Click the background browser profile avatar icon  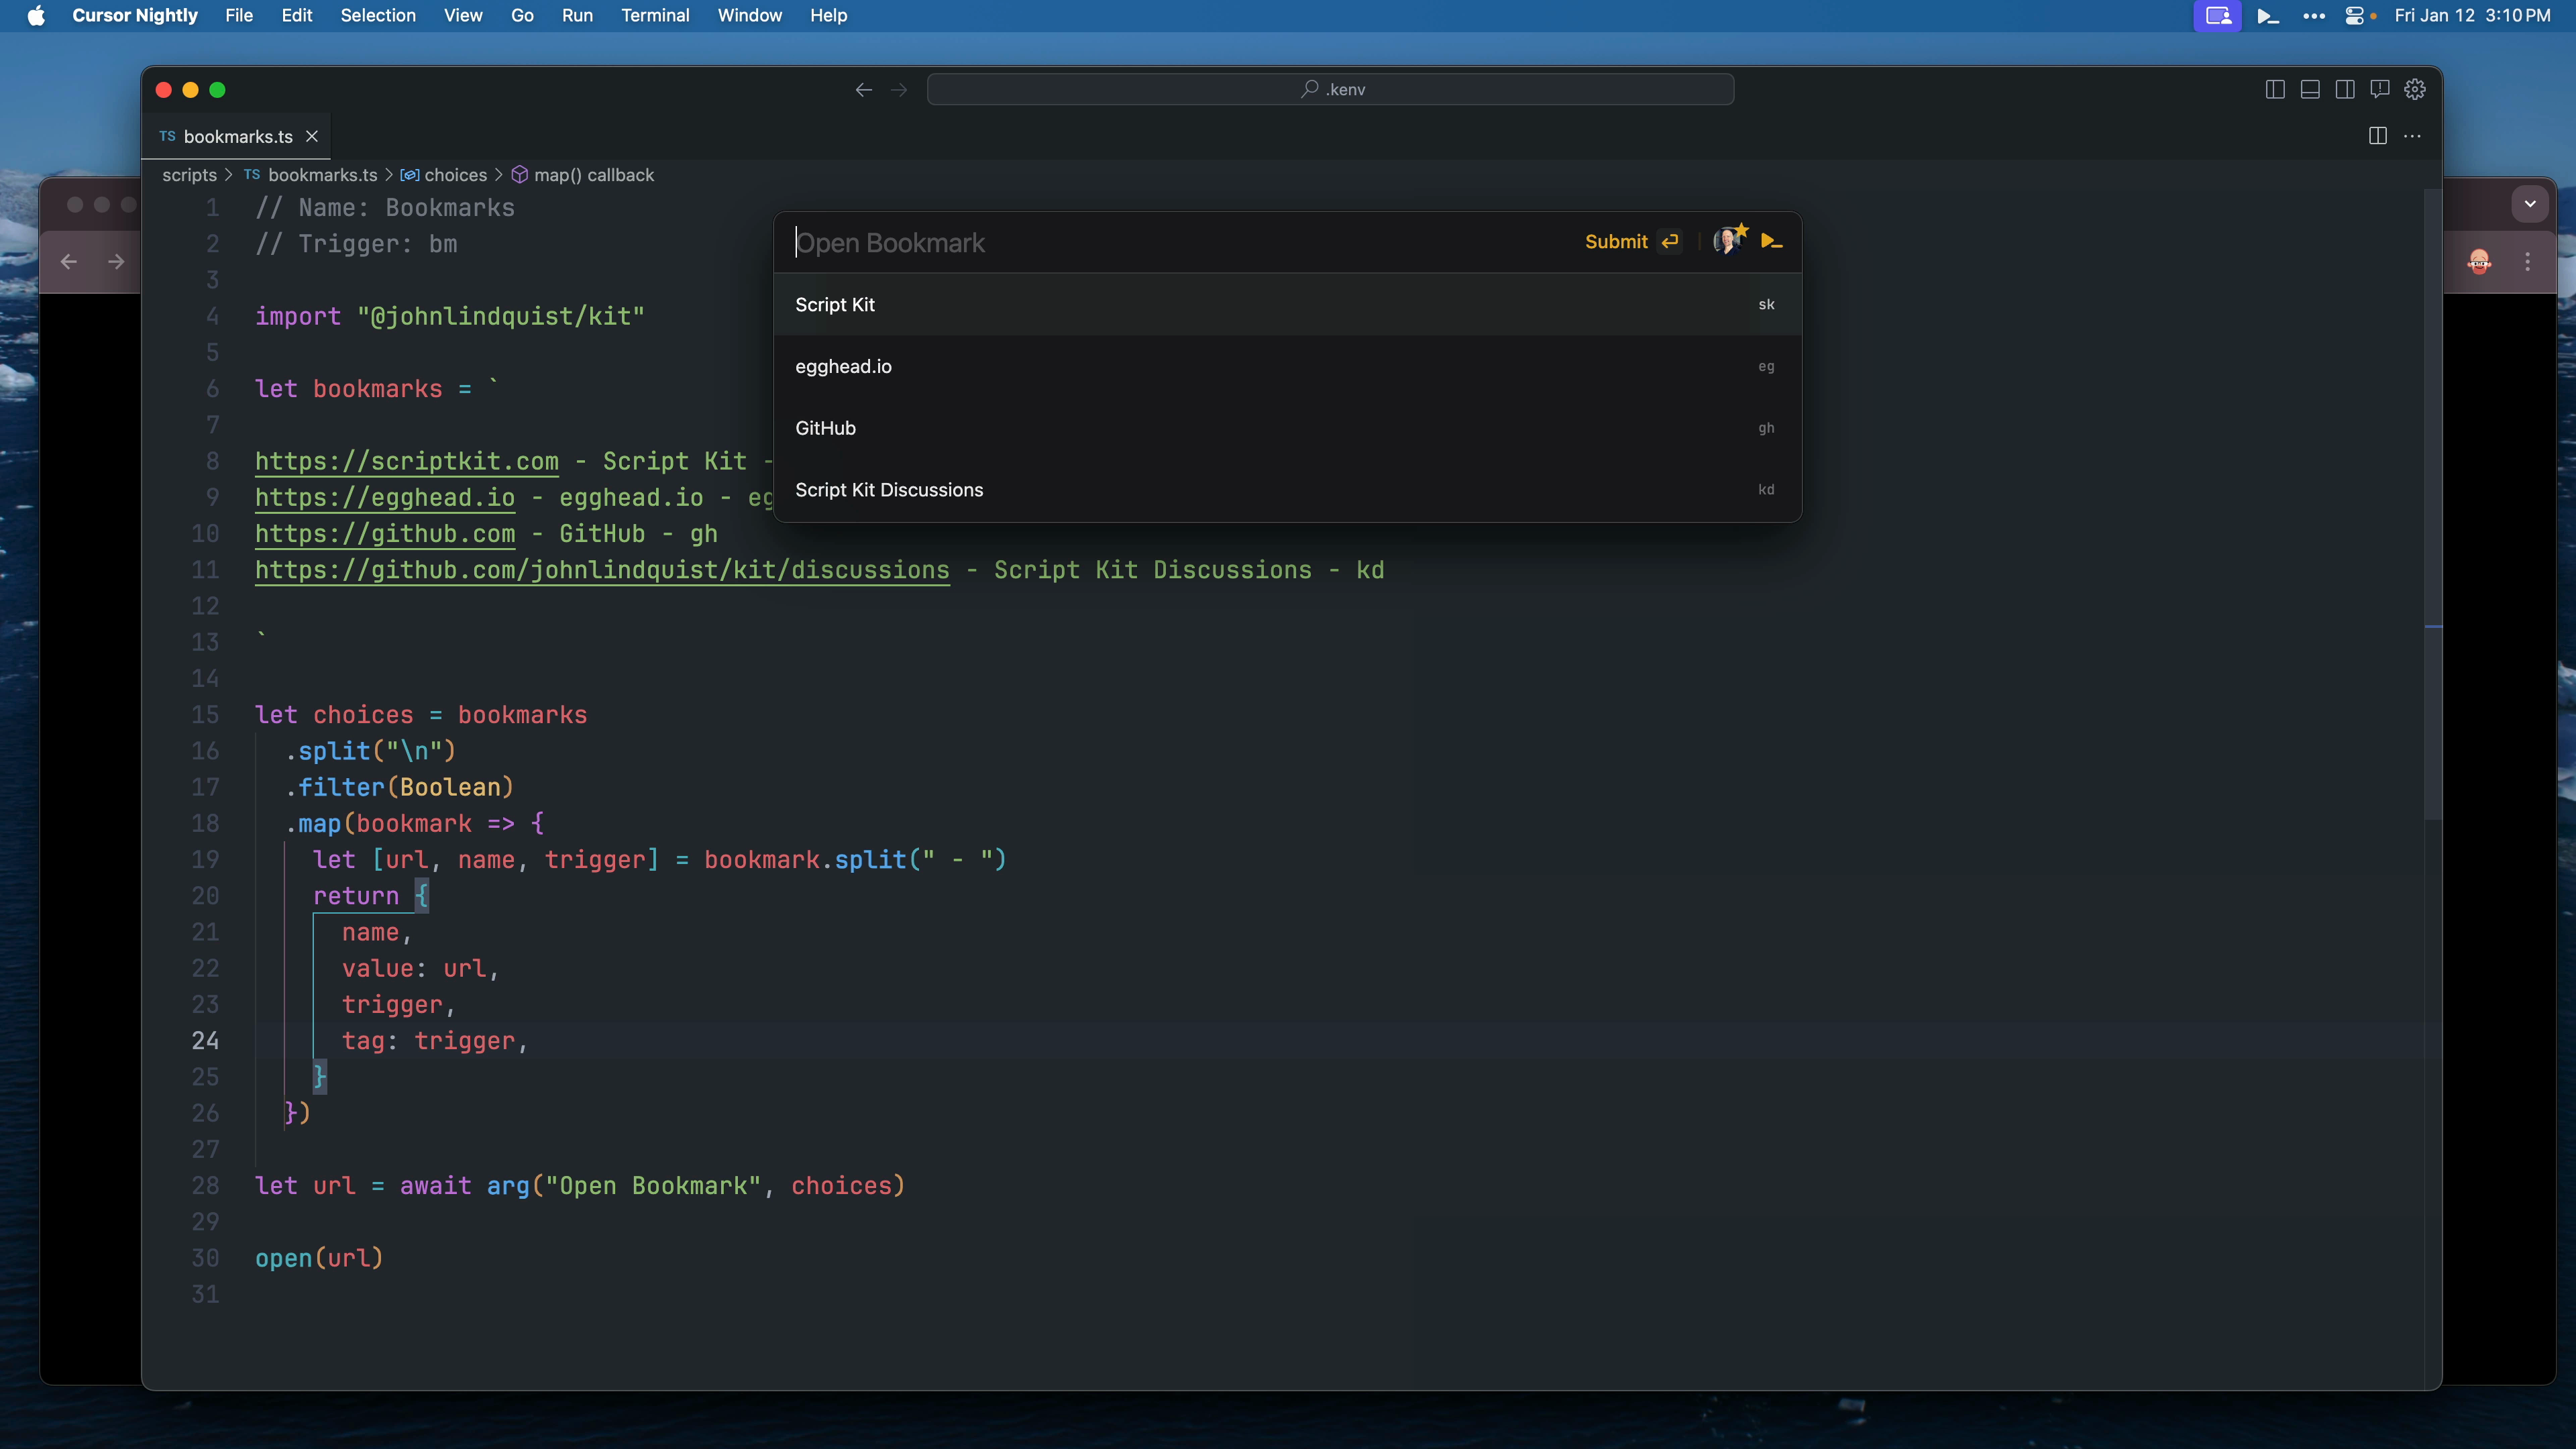point(2479,262)
